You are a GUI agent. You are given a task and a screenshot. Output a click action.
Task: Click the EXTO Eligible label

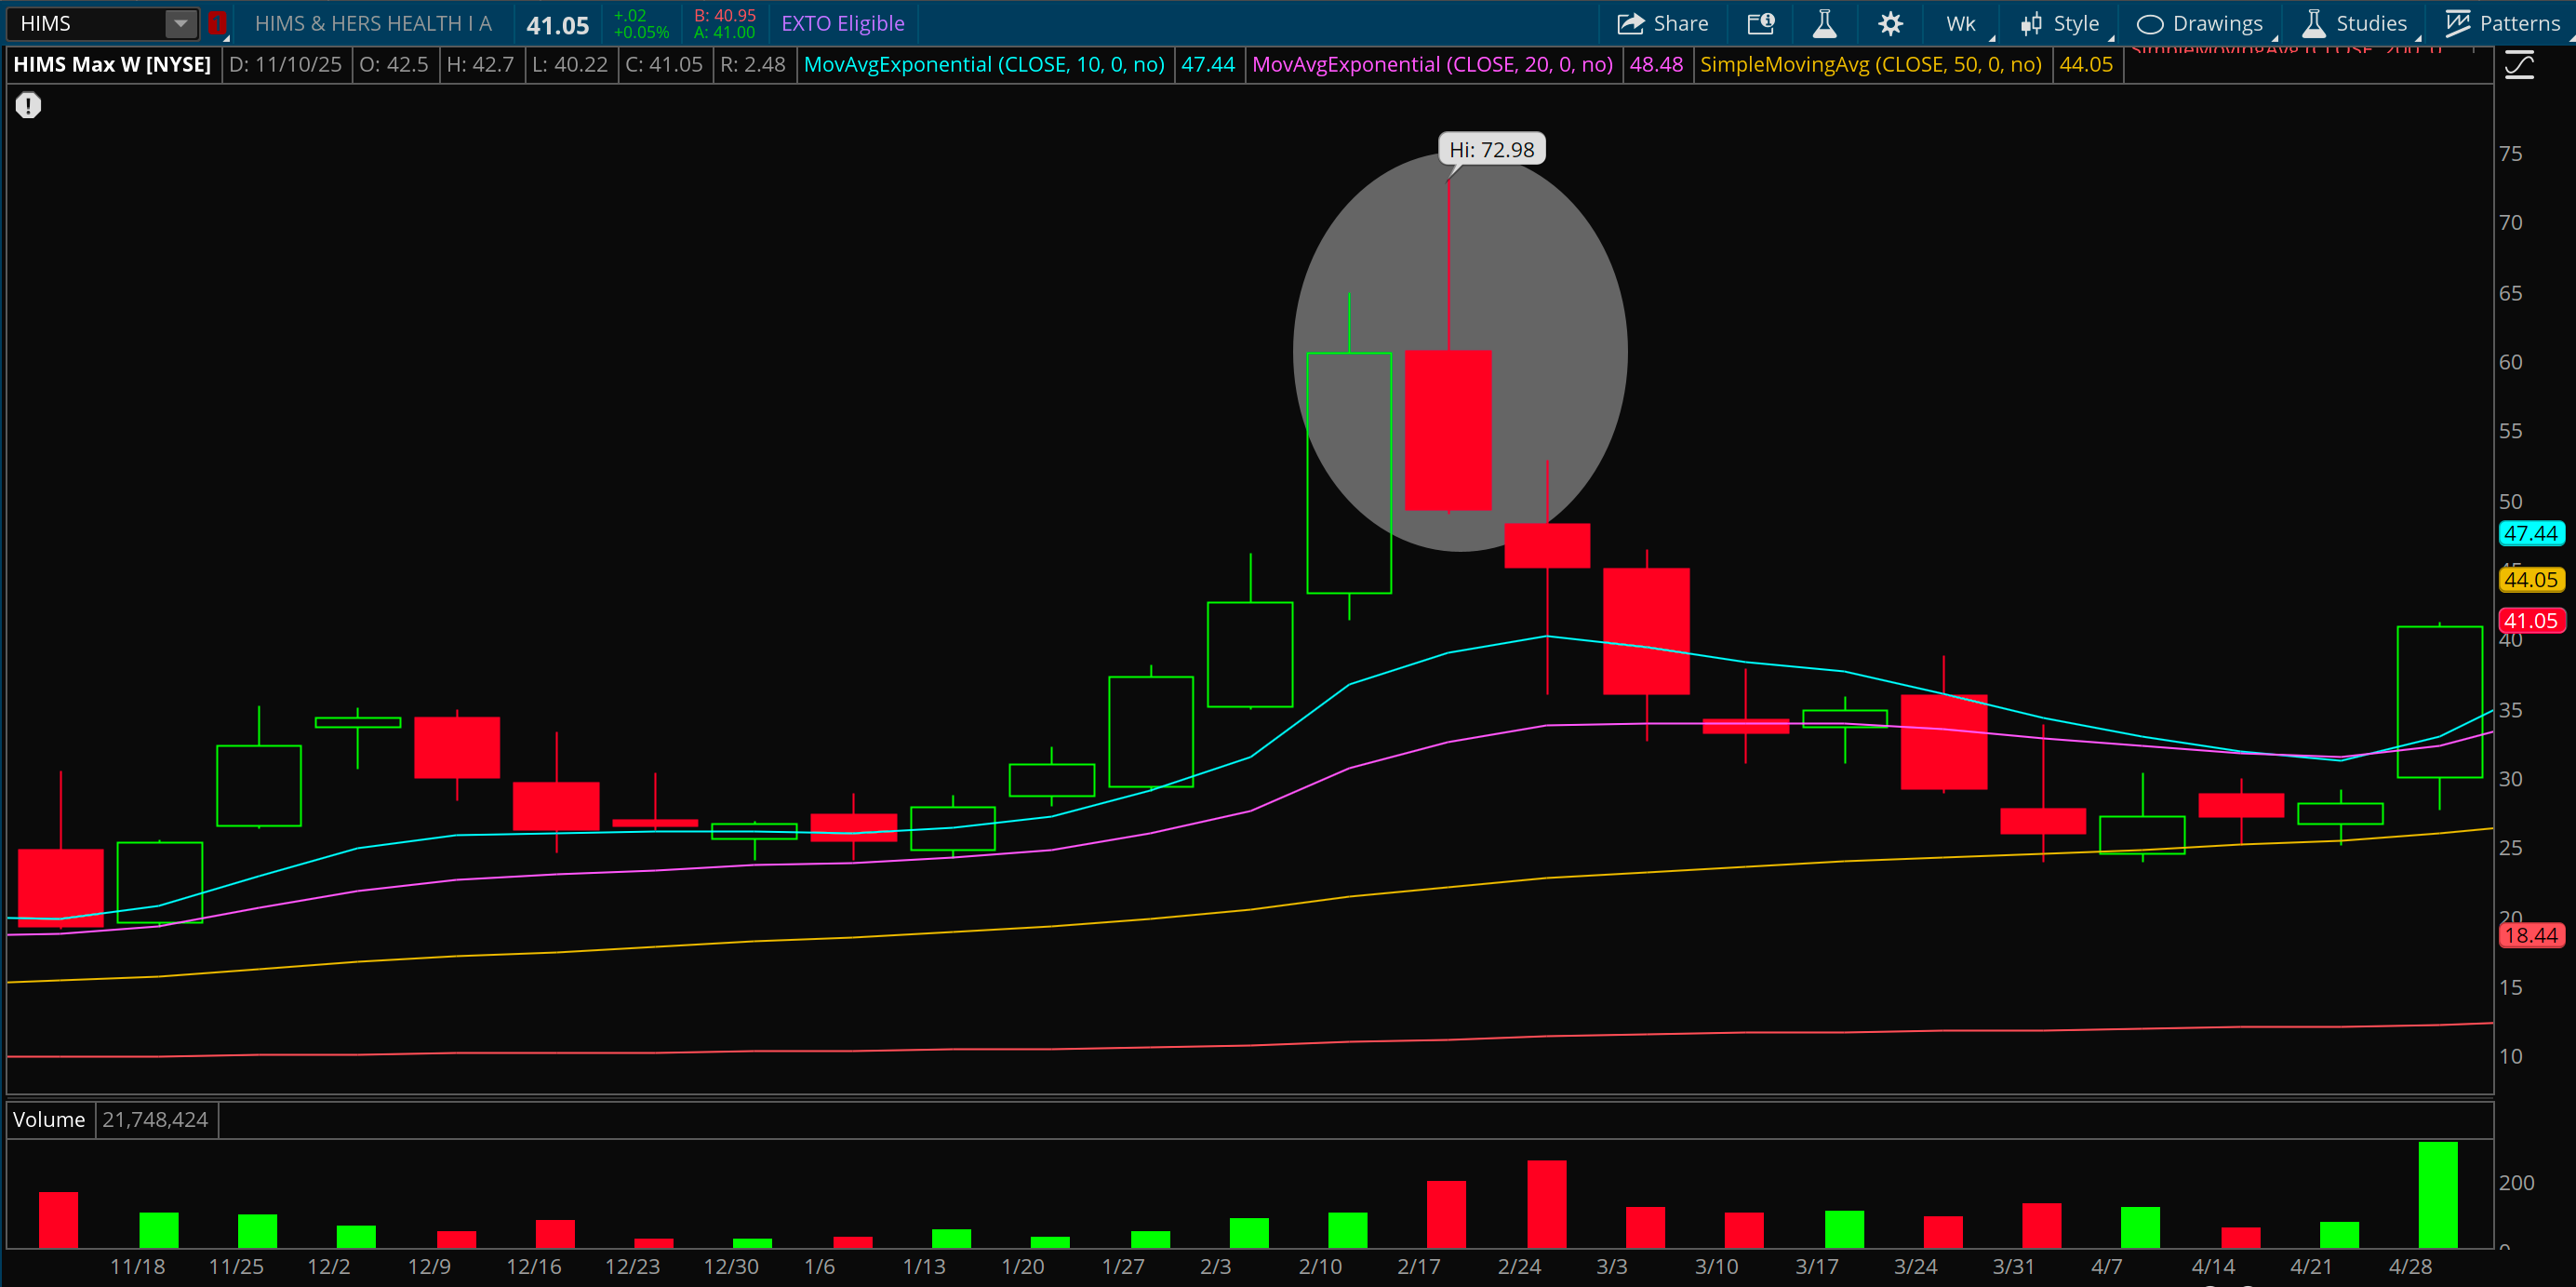tap(842, 23)
